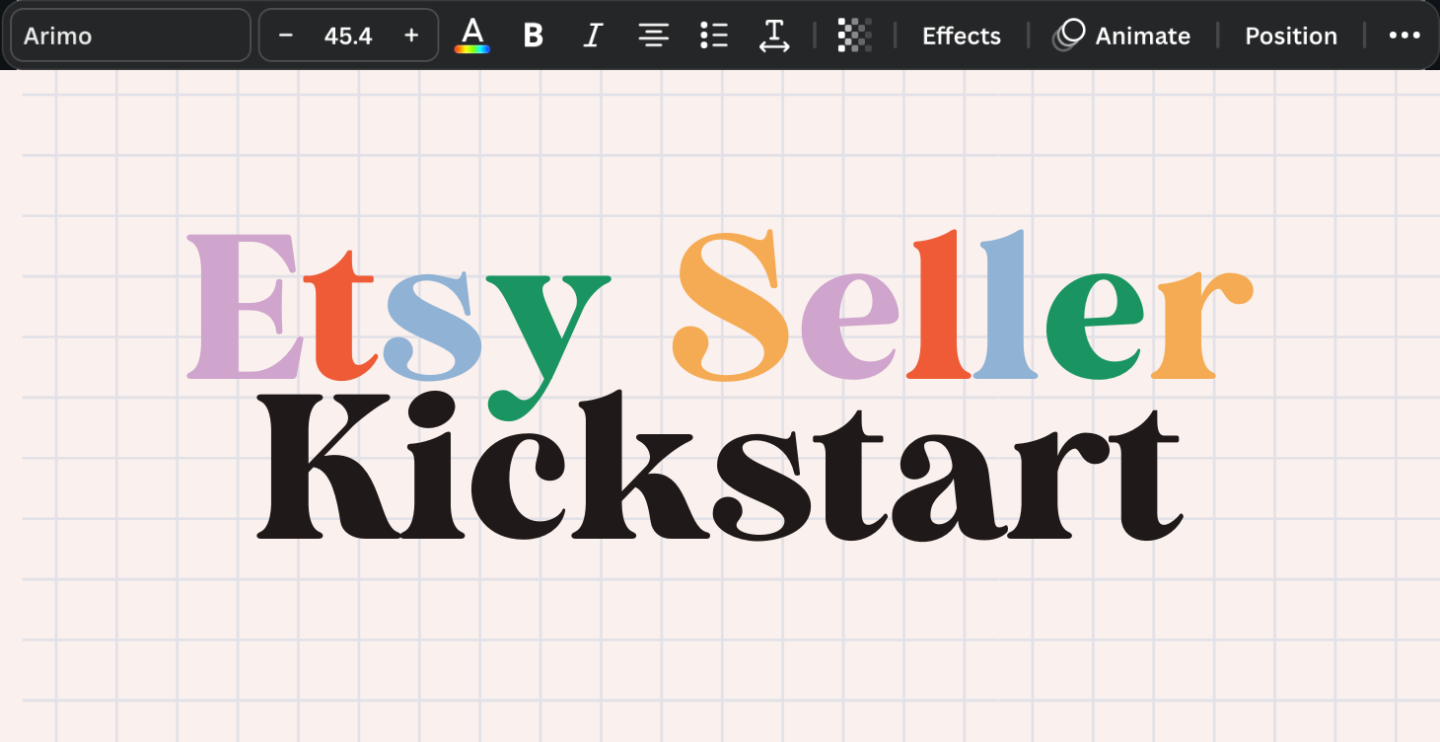Open the transparency checkerboard control
Image resolution: width=1440 pixels, height=742 pixels.
tap(854, 36)
